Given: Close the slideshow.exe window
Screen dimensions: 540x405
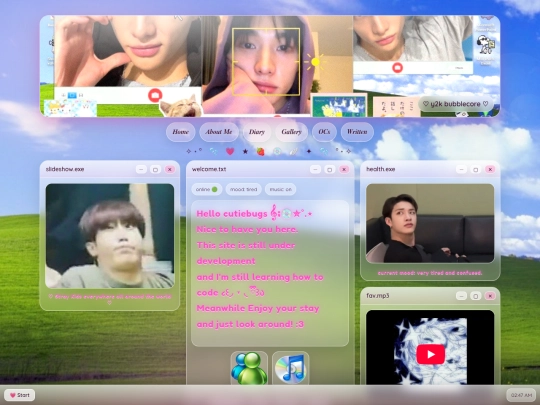Looking at the screenshot, I should pyautogui.click(x=169, y=169).
